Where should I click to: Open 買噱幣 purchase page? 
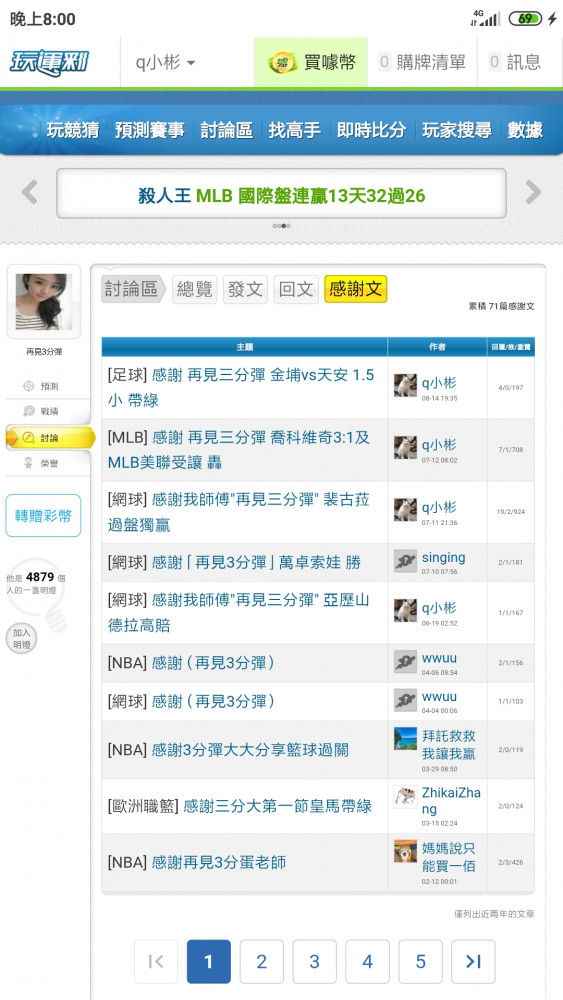[311, 62]
